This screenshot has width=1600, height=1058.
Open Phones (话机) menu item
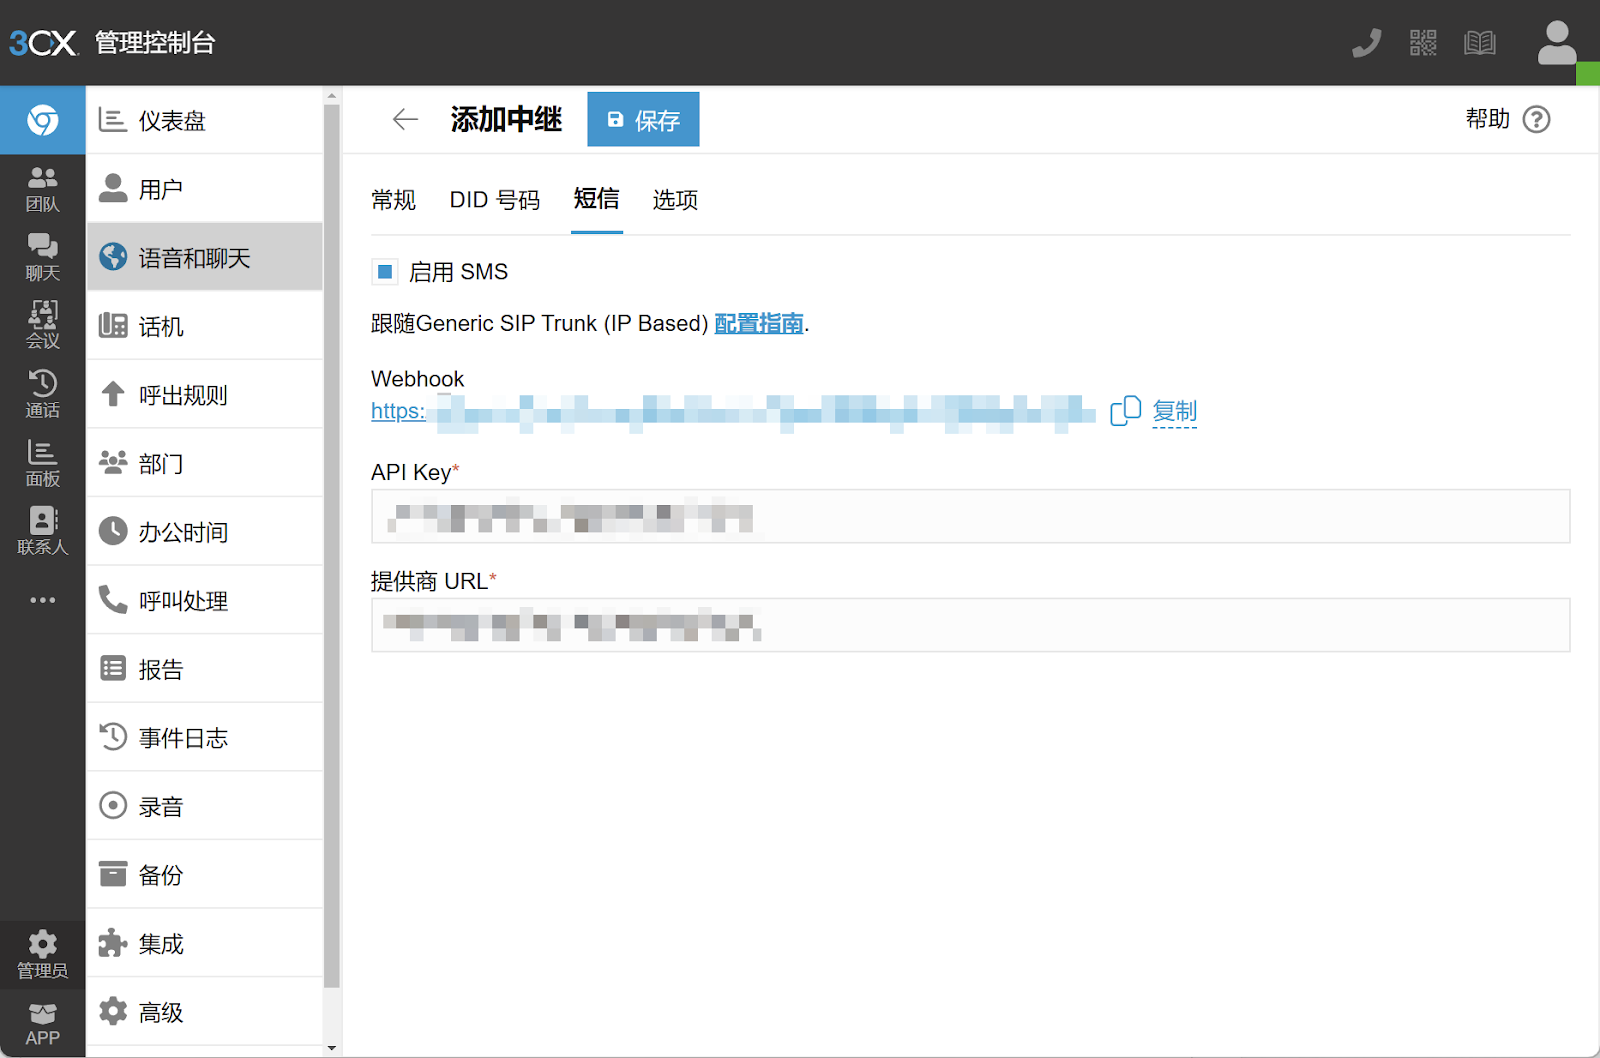click(205, 326)
